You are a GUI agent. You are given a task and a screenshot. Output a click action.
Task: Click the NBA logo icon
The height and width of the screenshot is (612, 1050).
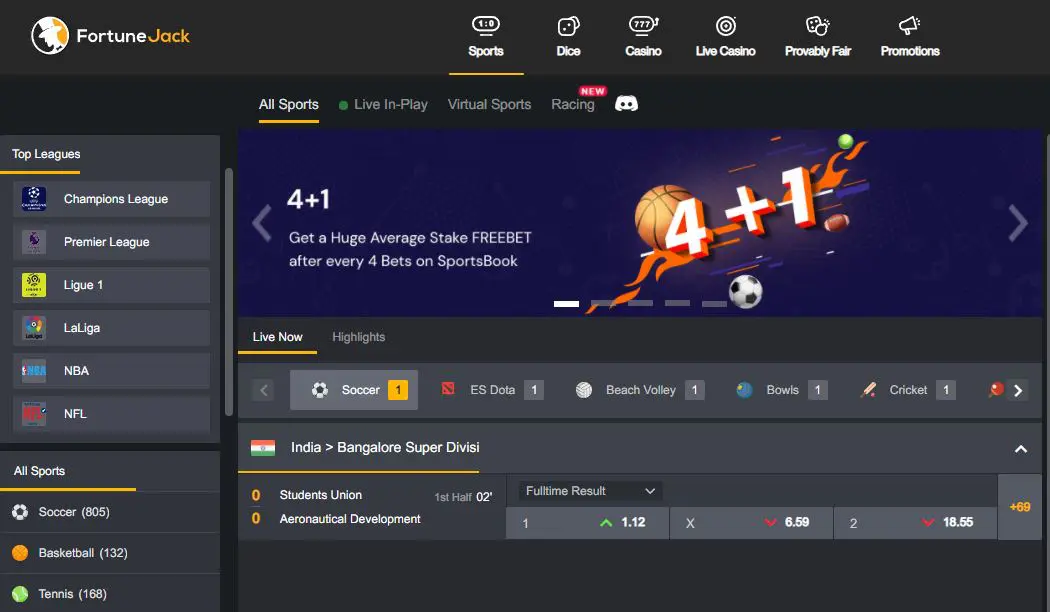pyautogui.click(x=34, y=370)
